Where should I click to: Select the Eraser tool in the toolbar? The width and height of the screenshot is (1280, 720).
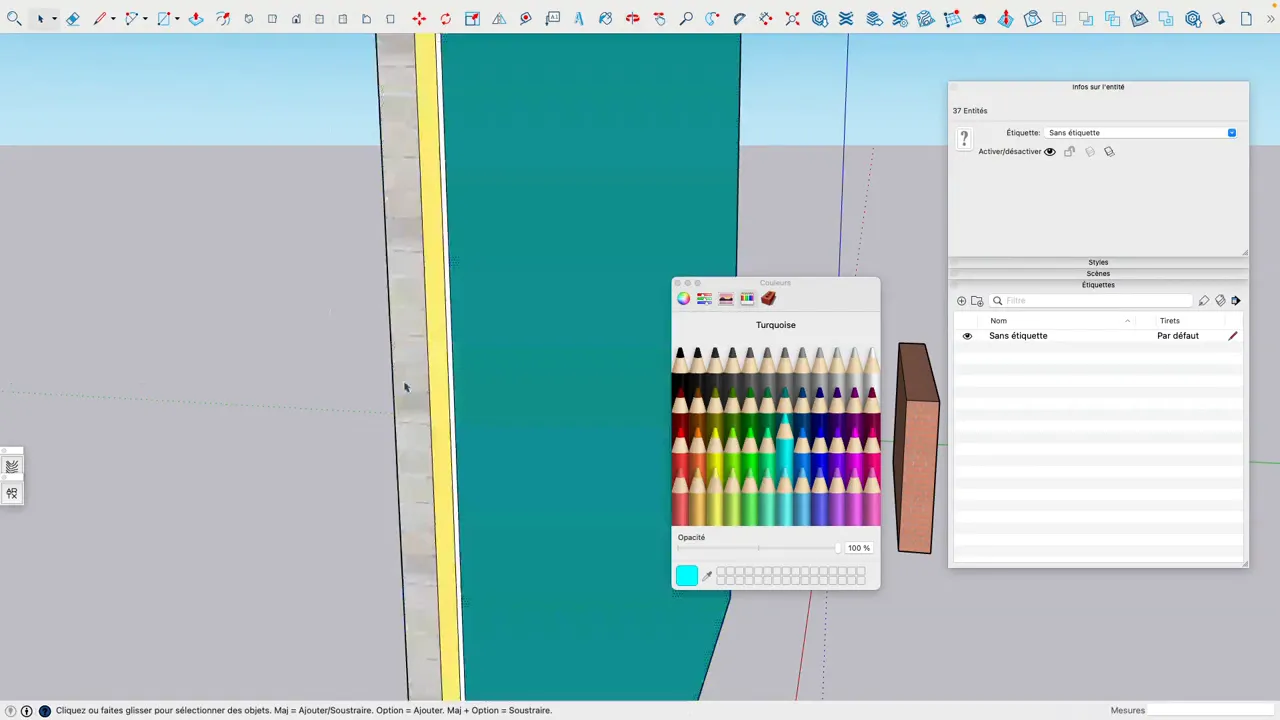[72, 18]
